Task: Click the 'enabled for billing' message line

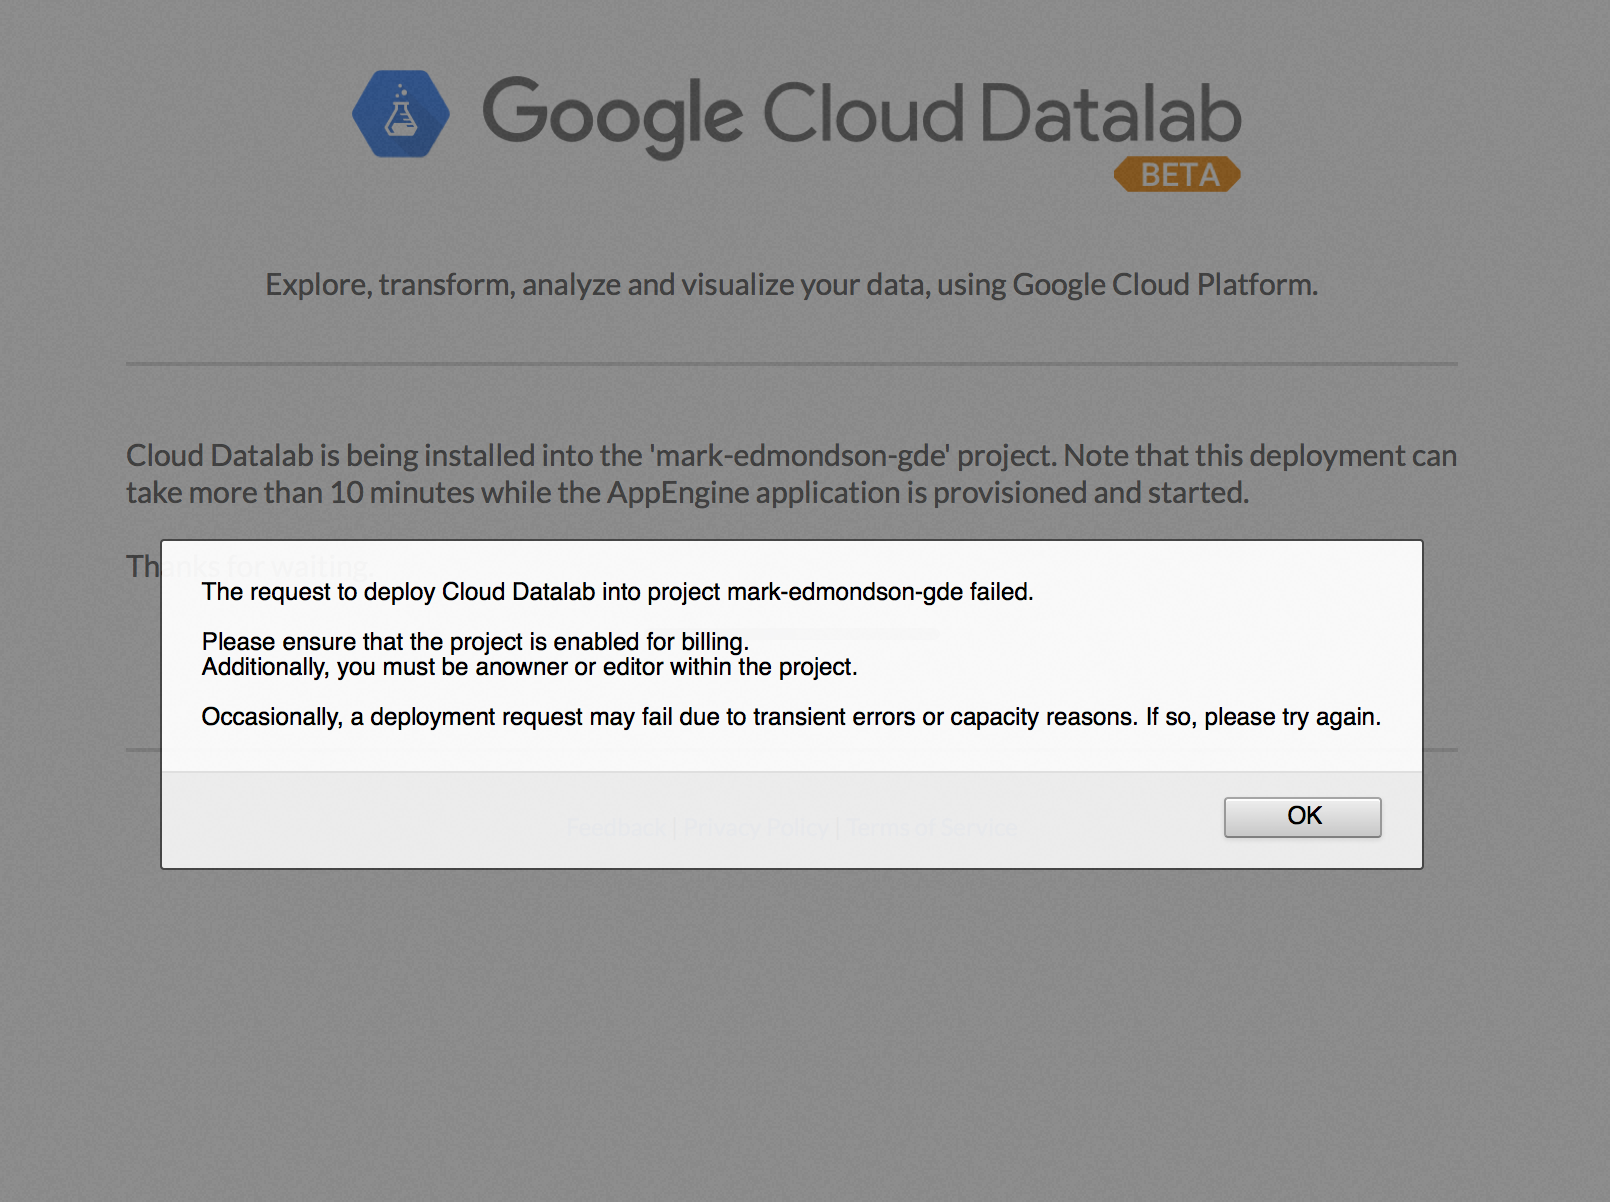Action: (x=475, y=641)
